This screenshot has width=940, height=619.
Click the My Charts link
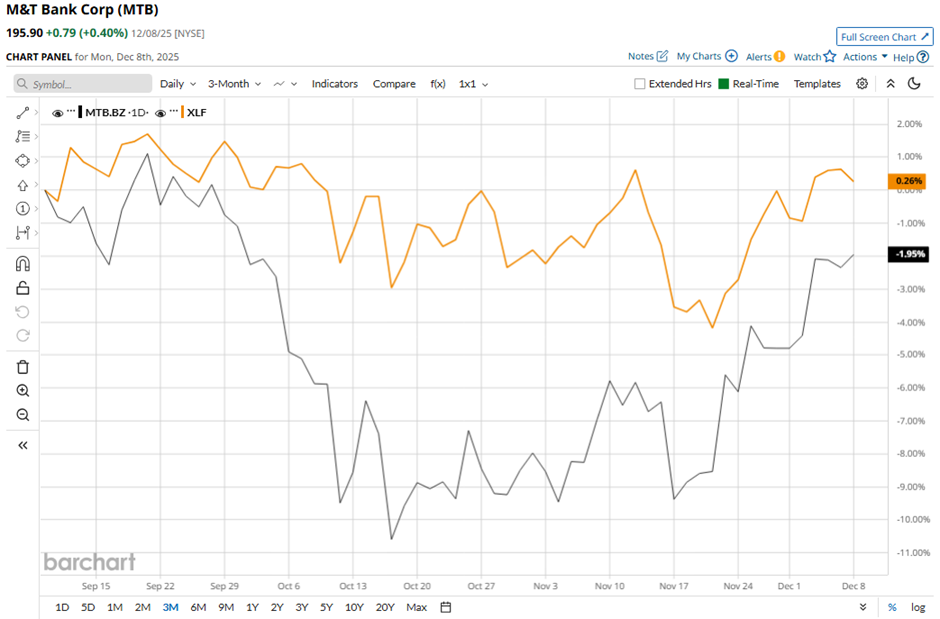pos(699,56)
